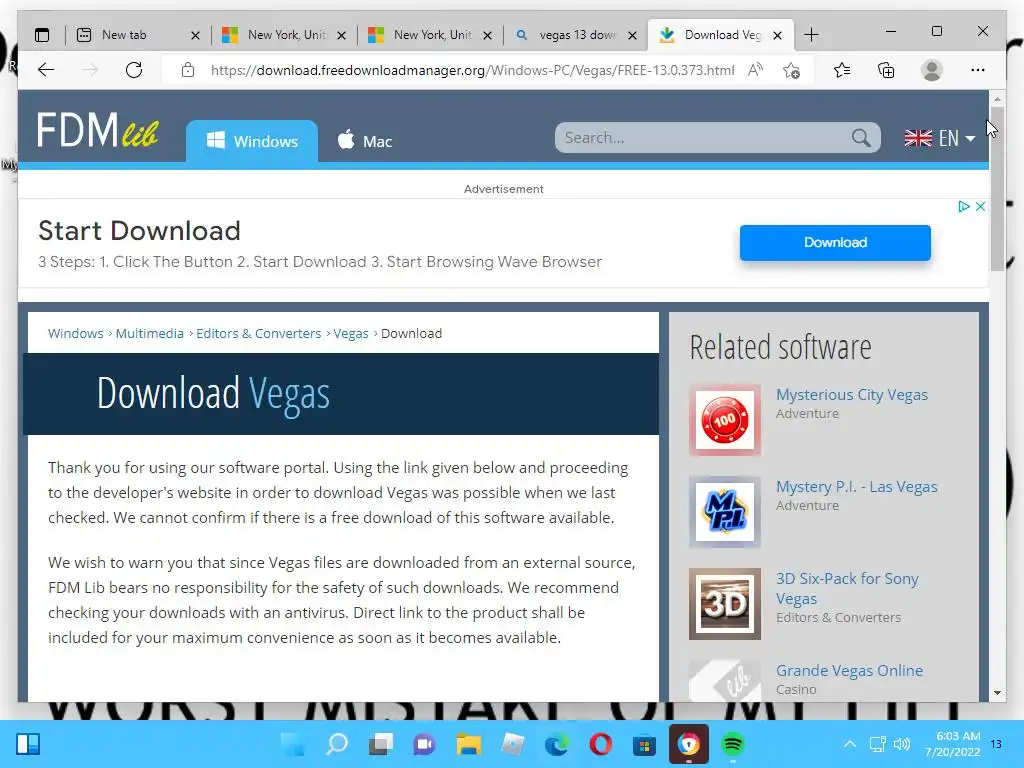This screenshot has height=768, width=1024.
Task: Click the scrollbar up arrow
Action: point(997,99)
